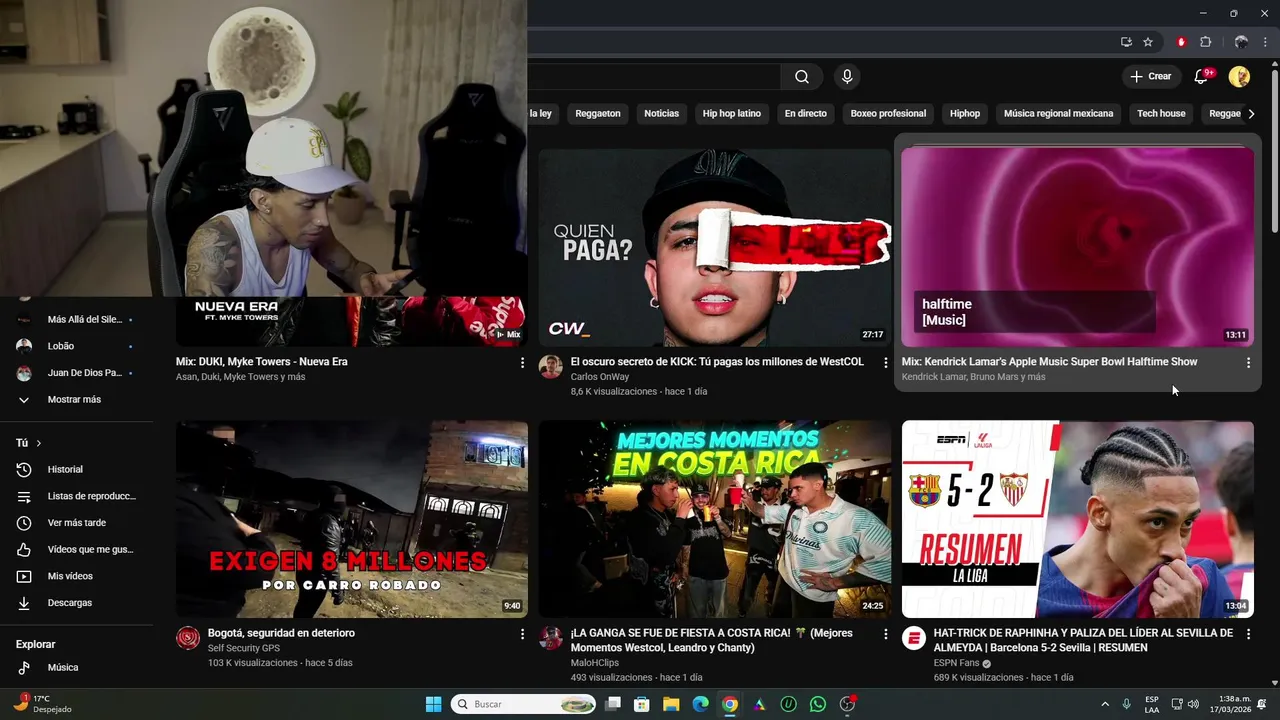
Task: Play Exigen 8 Millones thumbnail
Action: 352,519
